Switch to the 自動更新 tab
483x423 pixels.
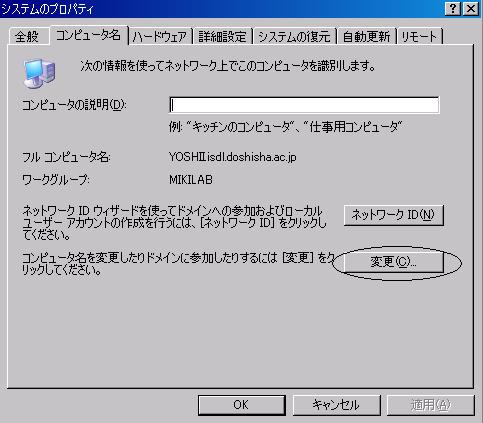[366, 36]
